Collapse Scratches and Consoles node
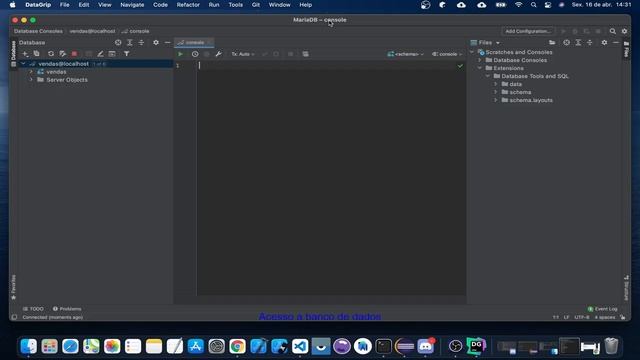The width and height of the screenshot is (640, 360). pyautogui.click(x=472, y=52)
